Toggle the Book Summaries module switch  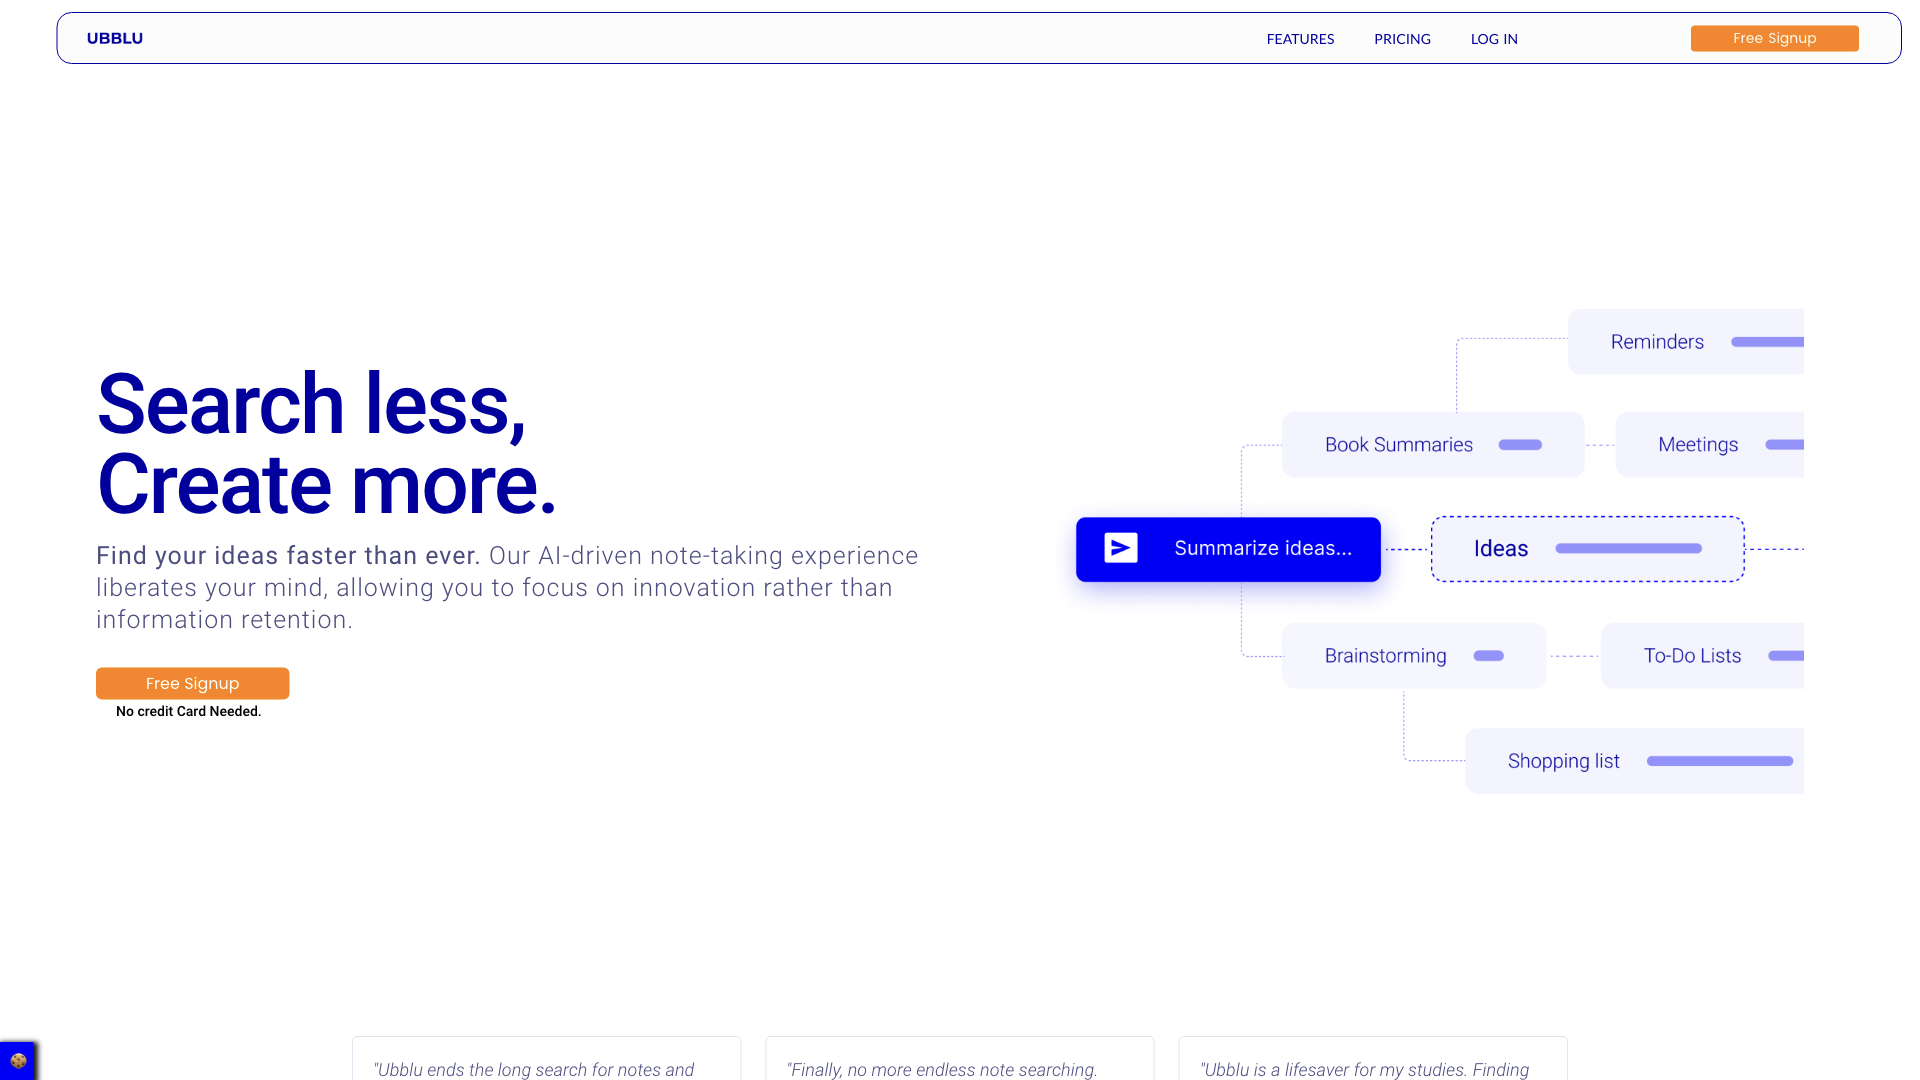pos(1518,444)
